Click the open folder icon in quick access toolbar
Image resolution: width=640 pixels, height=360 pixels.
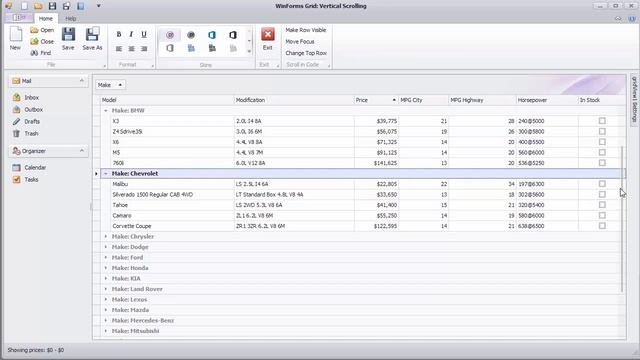tap(38, 6)
